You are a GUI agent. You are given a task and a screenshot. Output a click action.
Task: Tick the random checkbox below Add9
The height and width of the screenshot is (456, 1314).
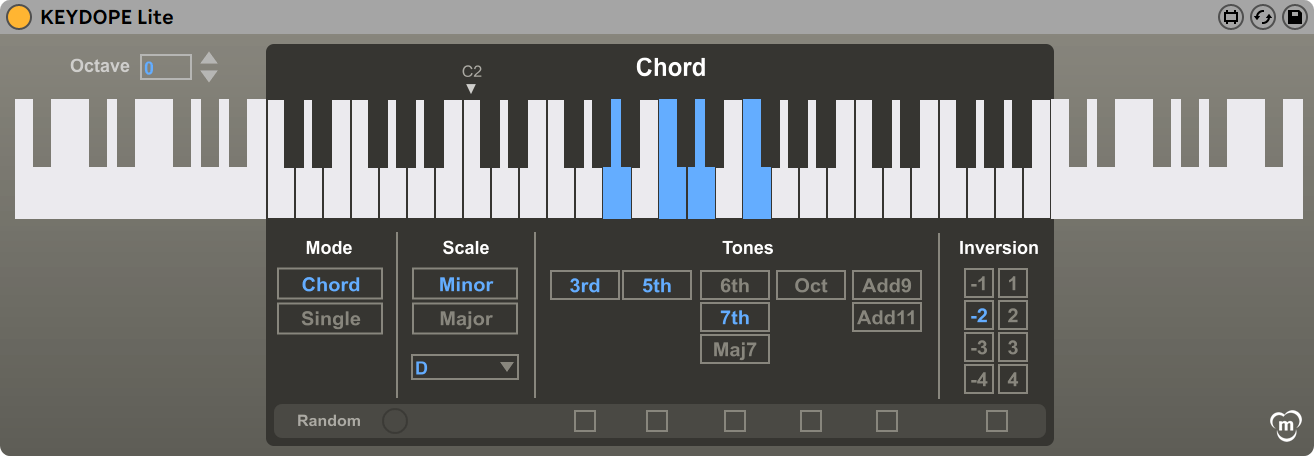[x=887, y=421]
